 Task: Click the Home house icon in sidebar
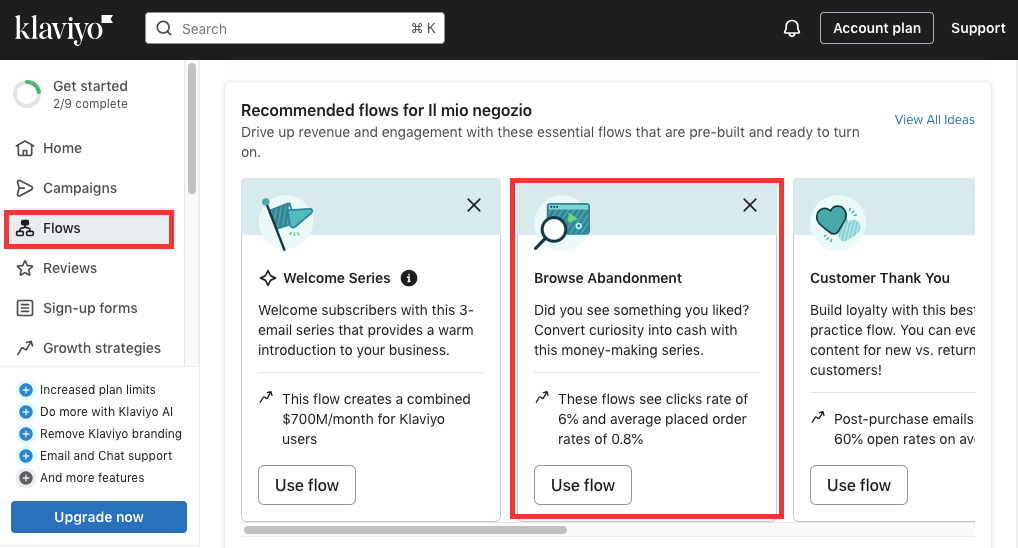pyautogui.click(x=25, y=148)
